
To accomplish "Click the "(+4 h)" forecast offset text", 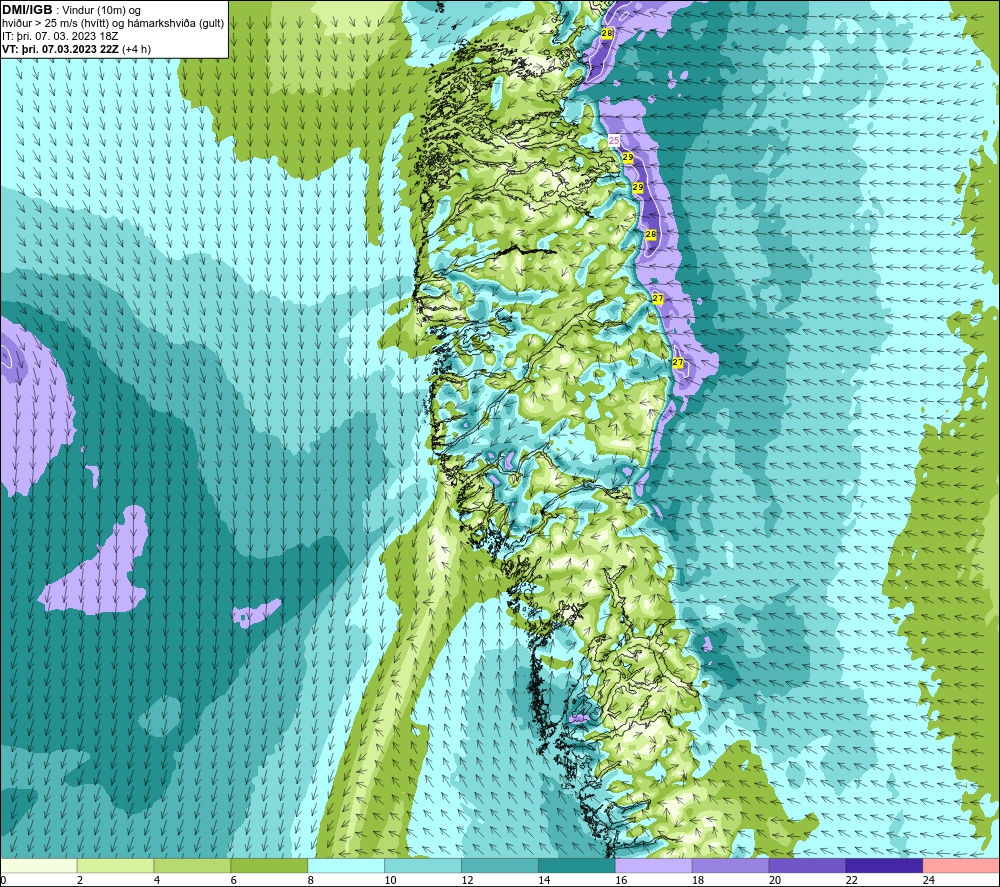I will (x=136, y=49).
